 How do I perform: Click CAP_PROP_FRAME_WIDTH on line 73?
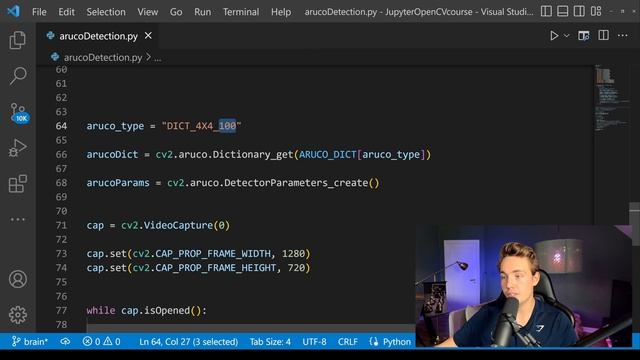pyautogui.click(x=213, y=253)
